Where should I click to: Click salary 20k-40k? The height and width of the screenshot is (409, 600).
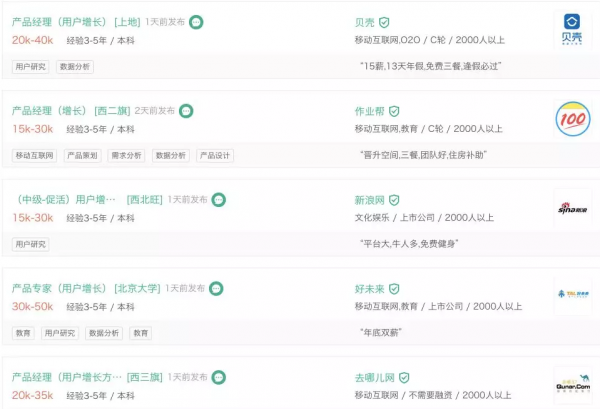33,40
